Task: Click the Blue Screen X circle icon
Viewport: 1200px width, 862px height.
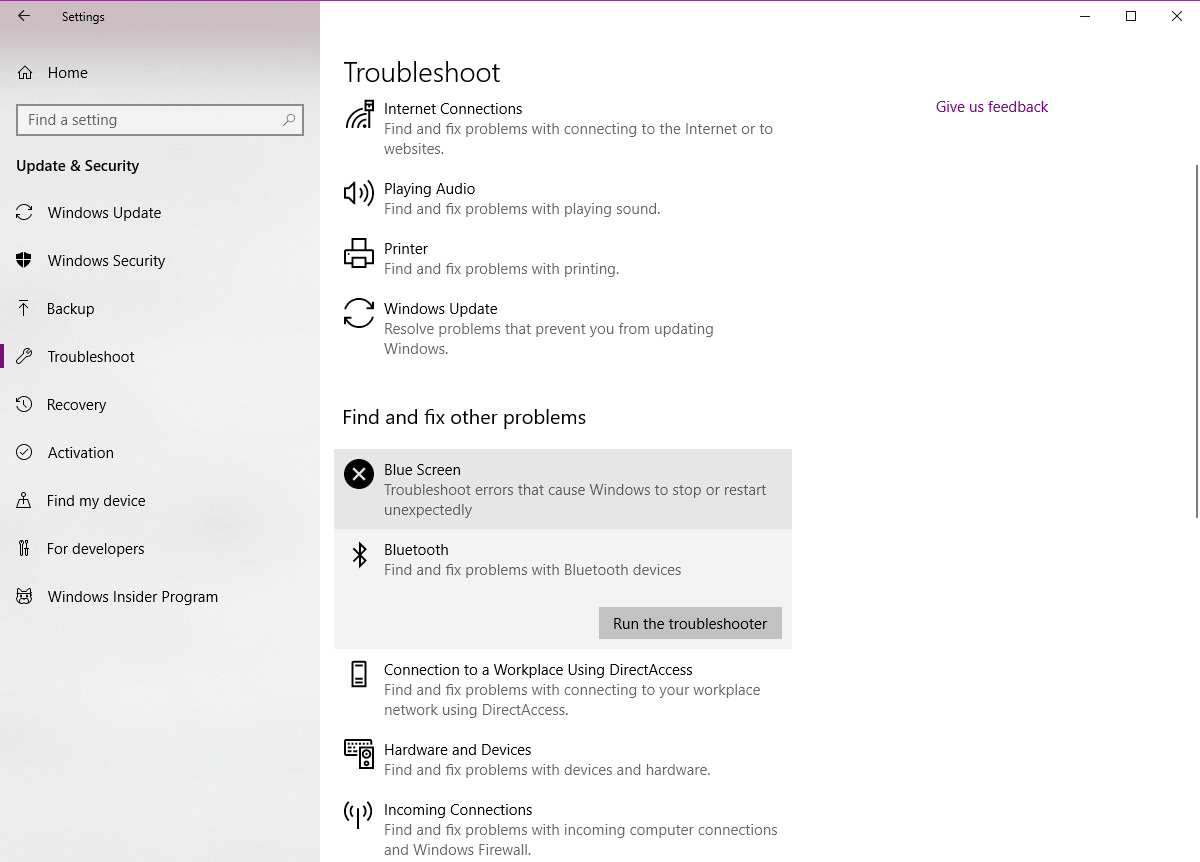Action: [359, 474]
